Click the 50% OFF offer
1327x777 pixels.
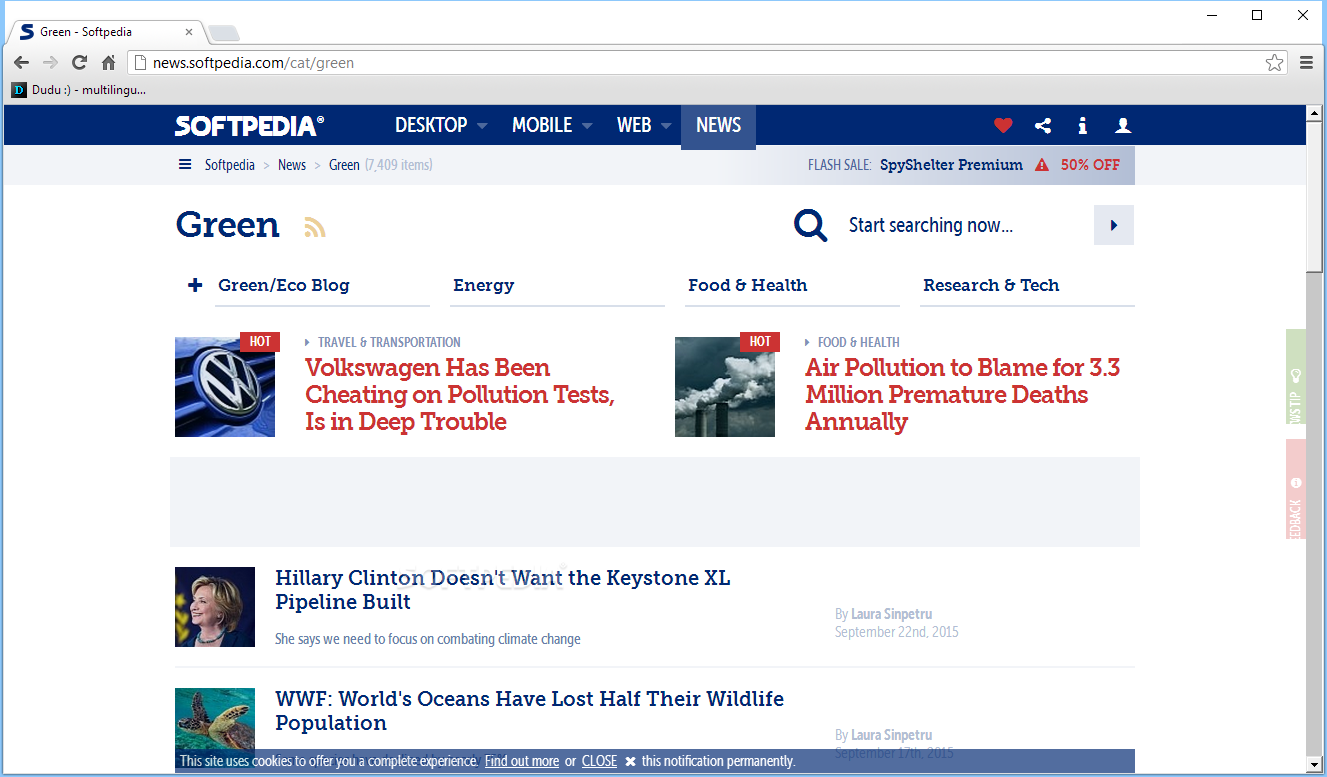point(1090,165)
